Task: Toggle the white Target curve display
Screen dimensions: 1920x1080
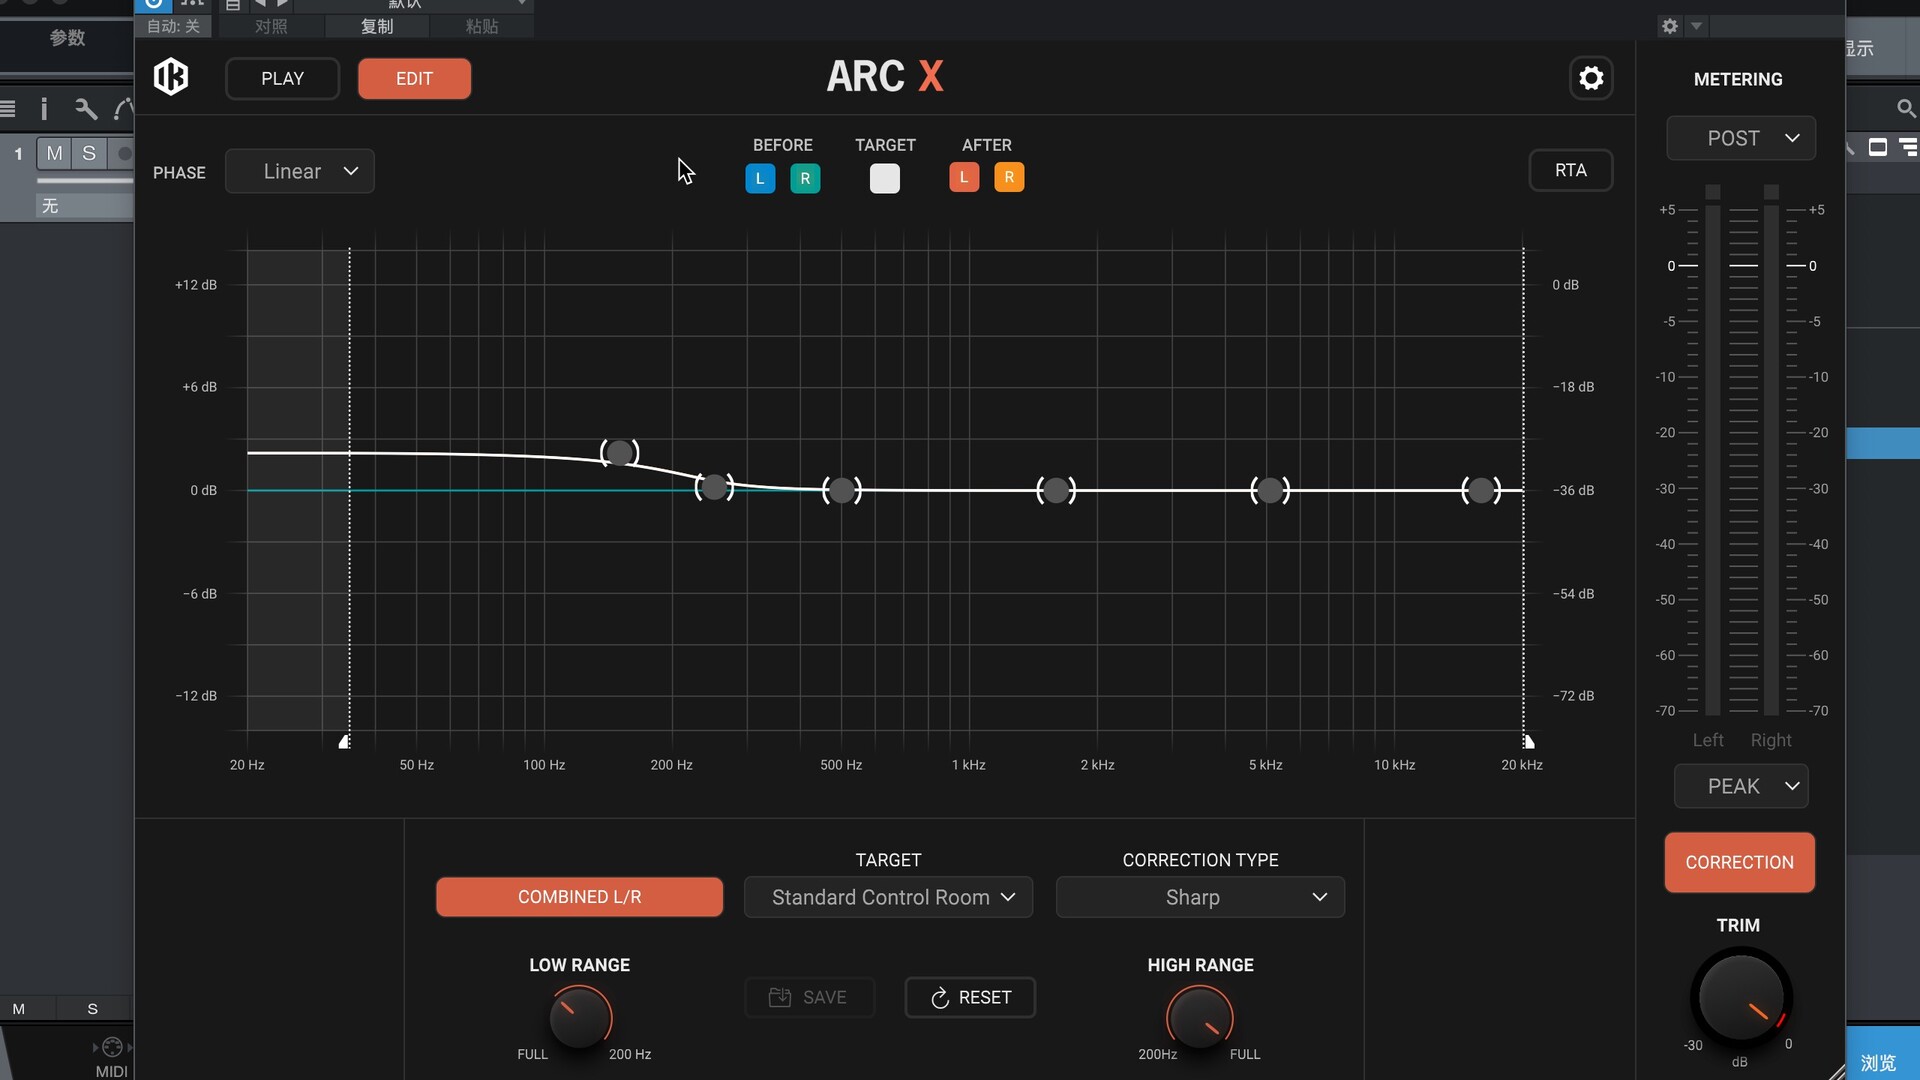Action: pyautogui.click(x=884, y=178)
